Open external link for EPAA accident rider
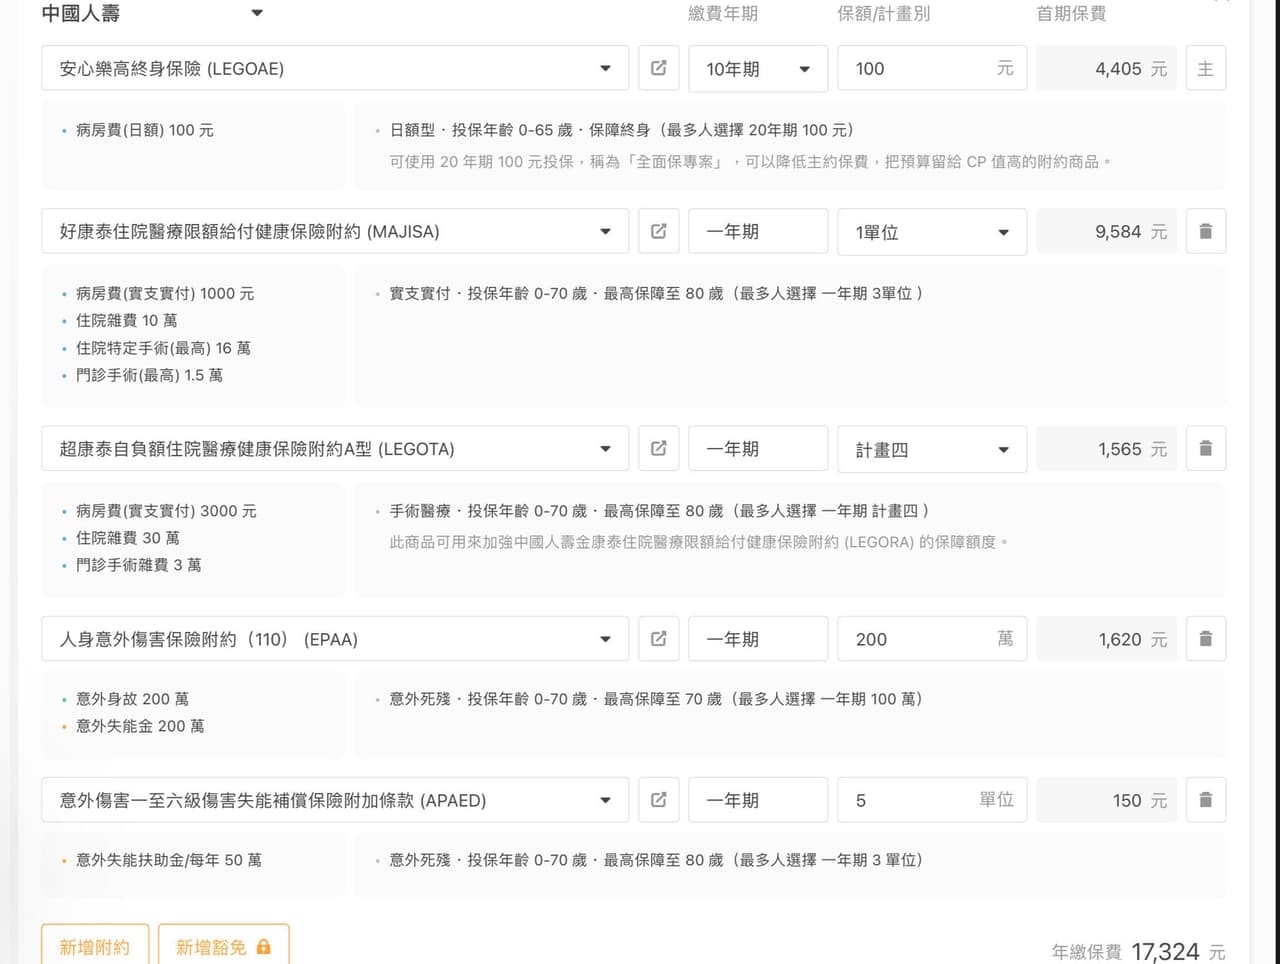Viewport: 1280px width, 964px height. pos(658,639)
